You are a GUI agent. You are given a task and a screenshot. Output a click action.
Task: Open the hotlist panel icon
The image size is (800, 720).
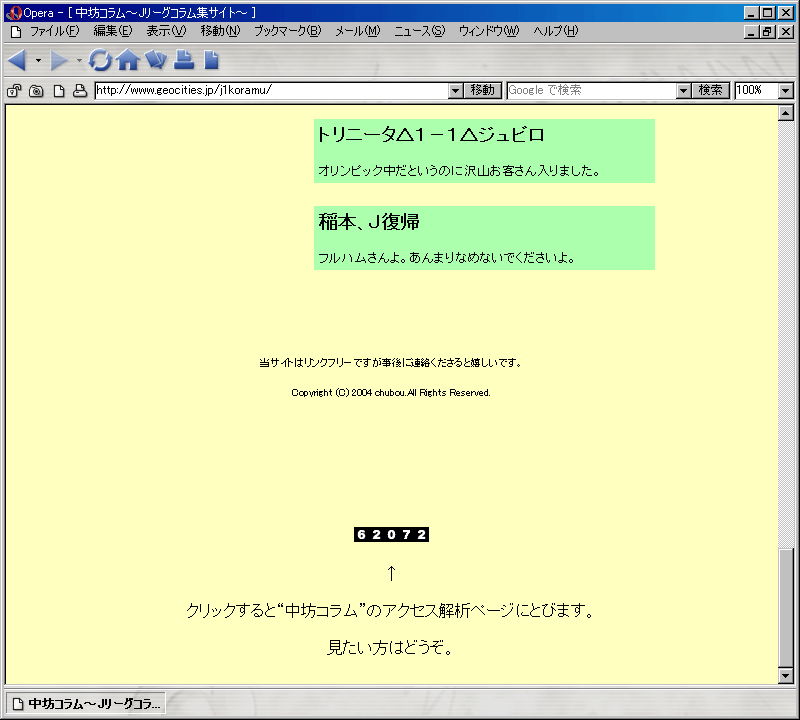tap(156, 60)
